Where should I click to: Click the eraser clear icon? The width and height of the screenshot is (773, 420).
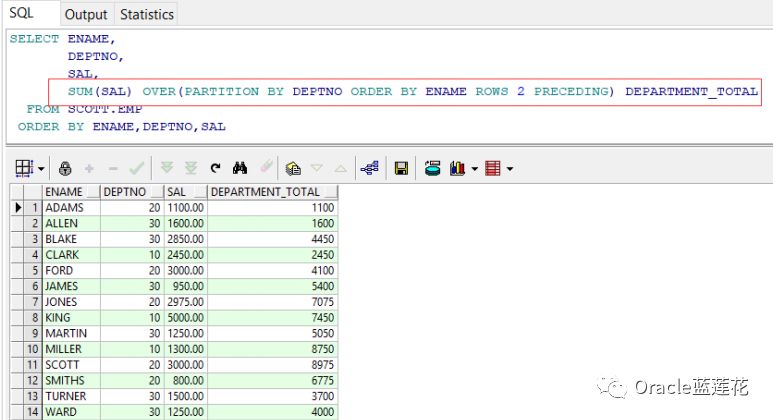point(267,167)
